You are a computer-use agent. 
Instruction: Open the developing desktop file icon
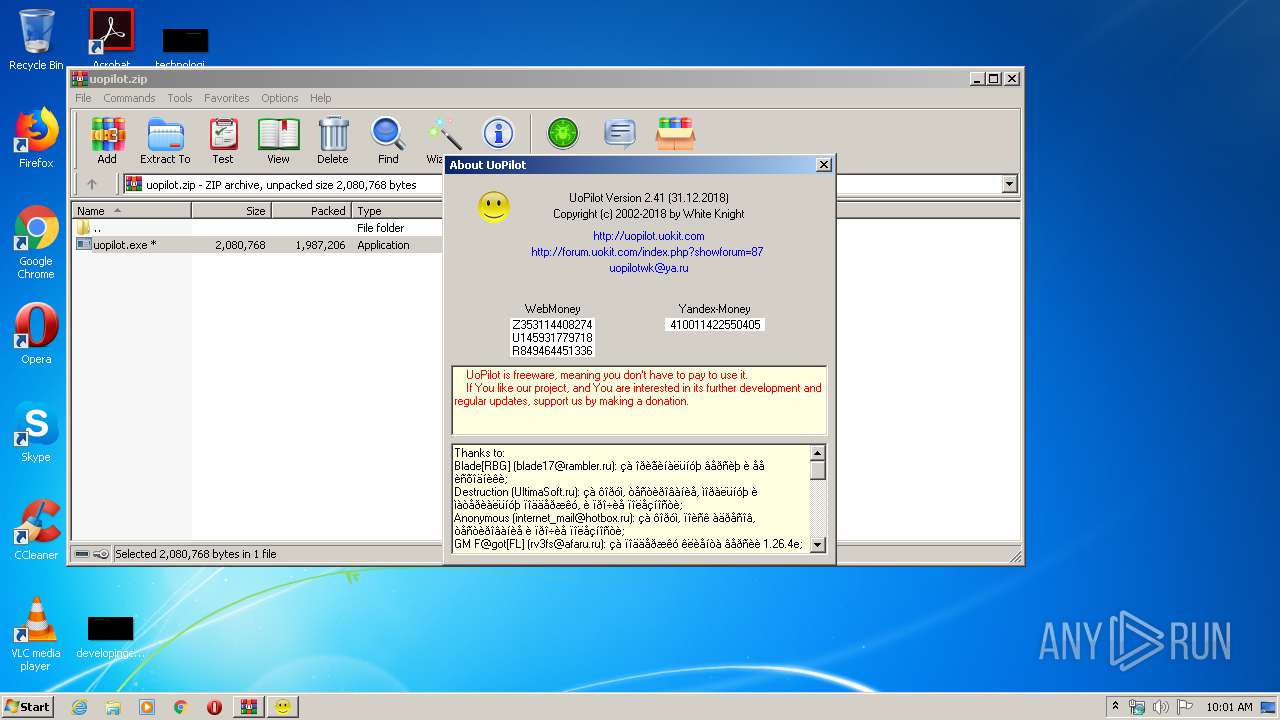pyautogui.click(x=110, y=635)
